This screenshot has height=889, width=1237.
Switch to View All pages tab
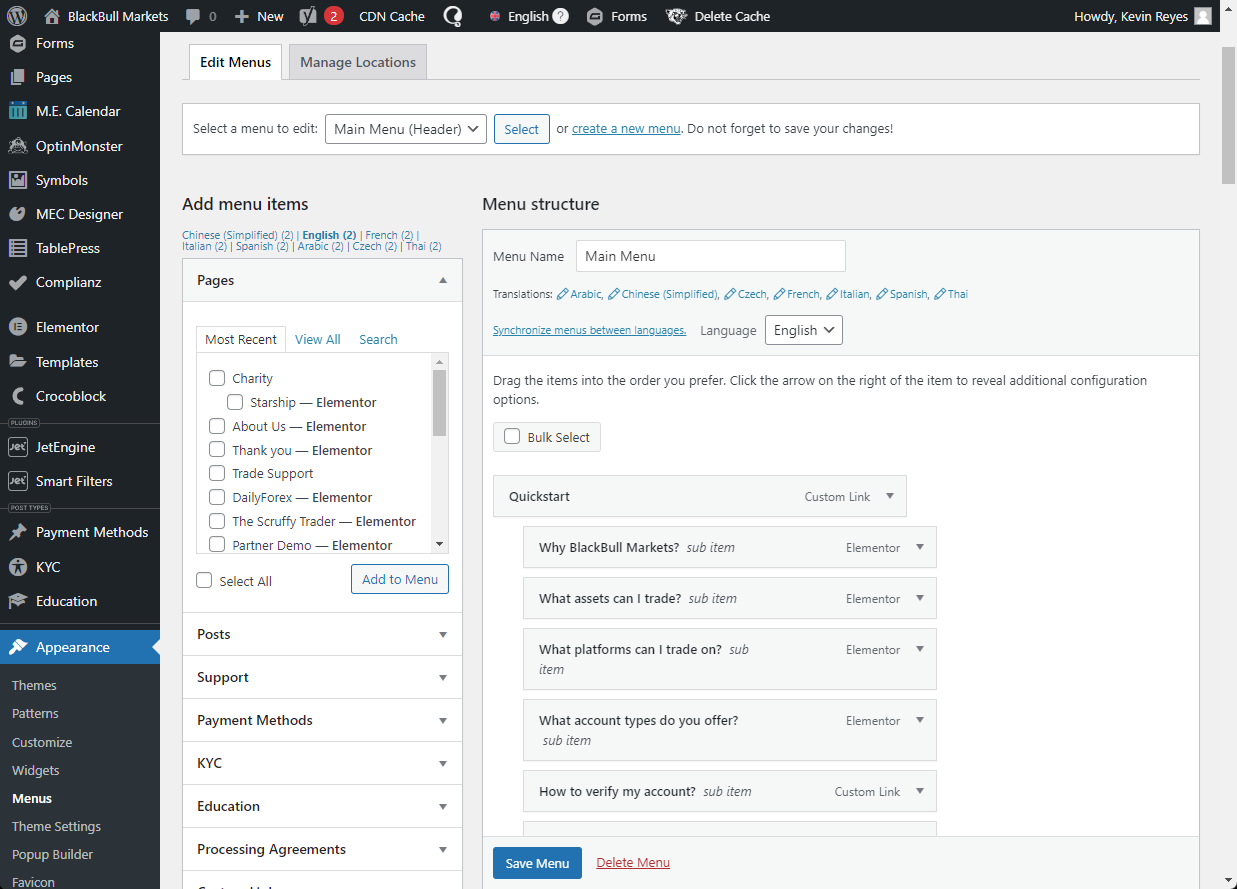point(318,339)
